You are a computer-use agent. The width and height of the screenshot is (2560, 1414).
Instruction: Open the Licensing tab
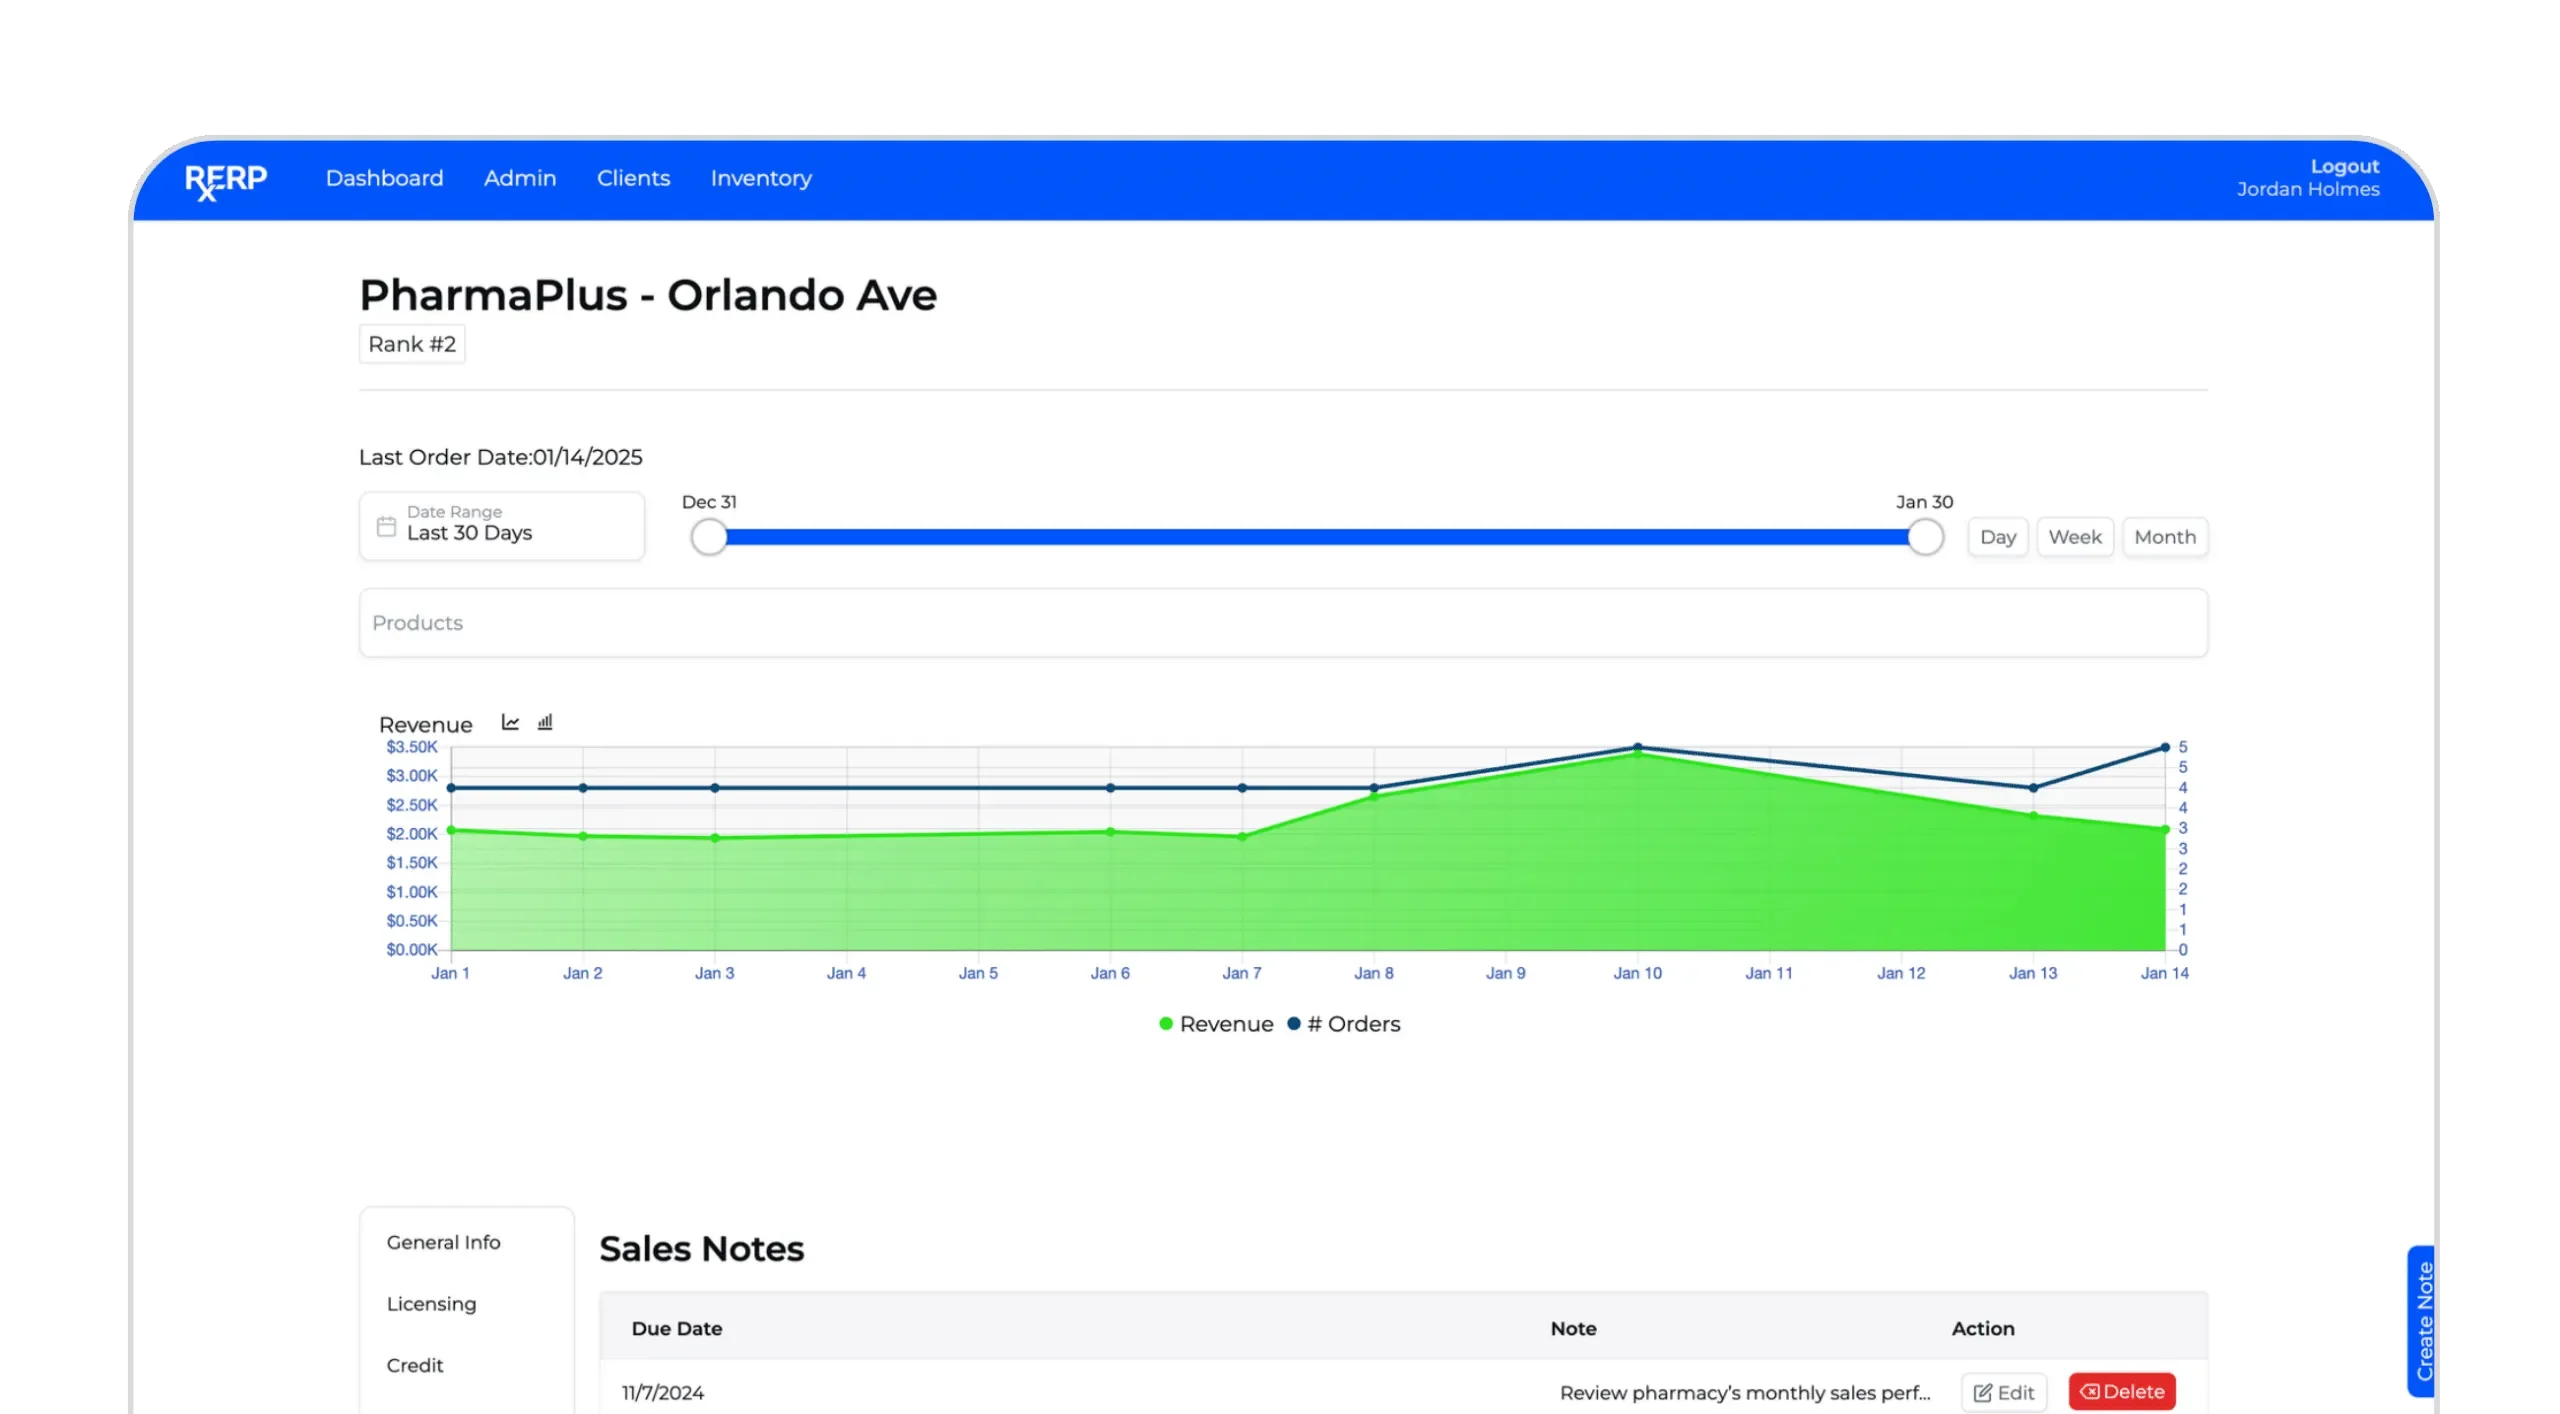click(x=431, y=1304)
